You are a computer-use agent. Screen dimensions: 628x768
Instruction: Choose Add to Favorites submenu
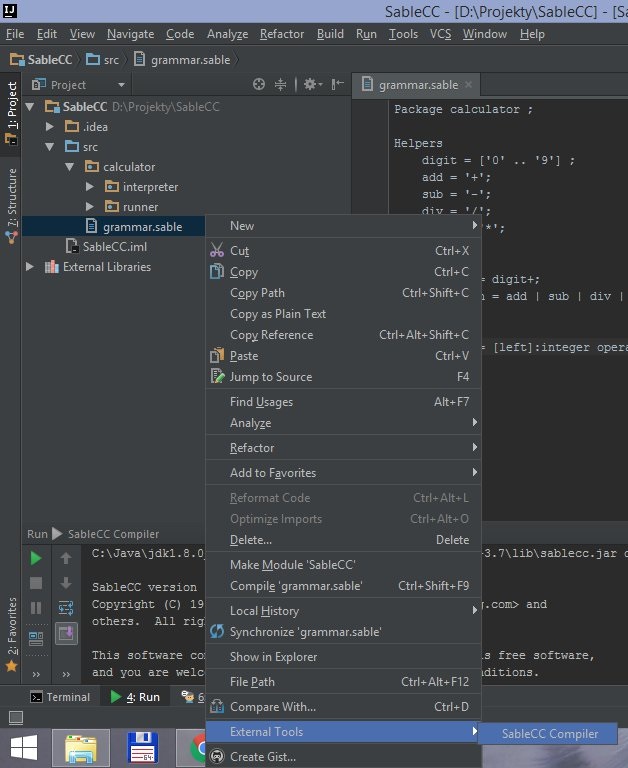343,473
